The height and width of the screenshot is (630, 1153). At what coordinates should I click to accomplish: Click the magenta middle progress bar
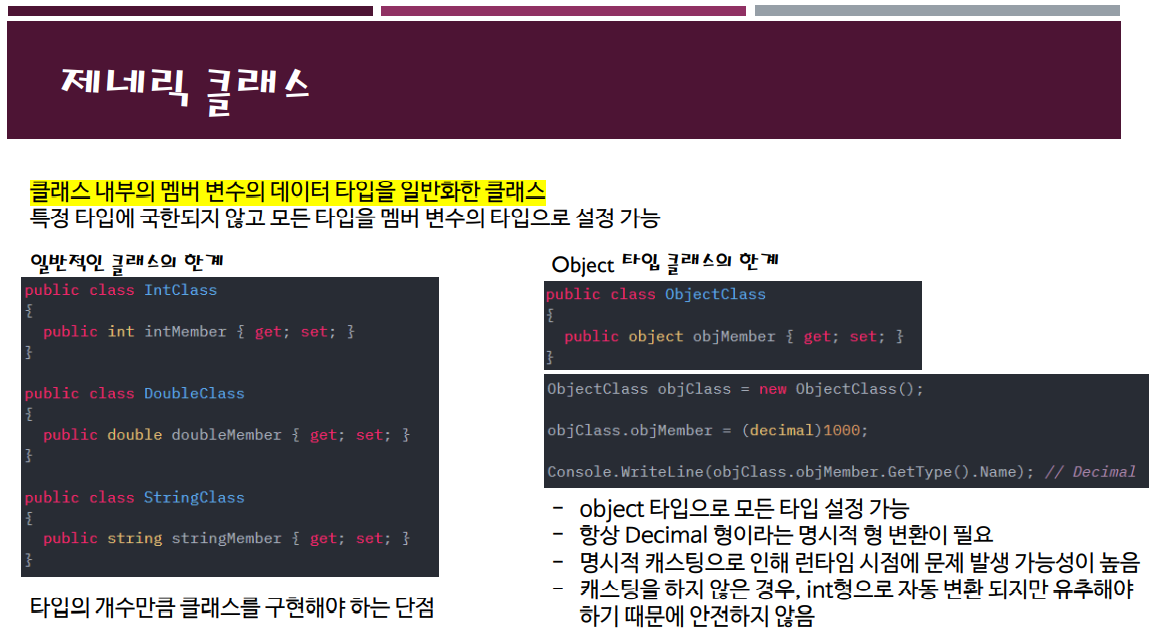click(x=563, y=11)
